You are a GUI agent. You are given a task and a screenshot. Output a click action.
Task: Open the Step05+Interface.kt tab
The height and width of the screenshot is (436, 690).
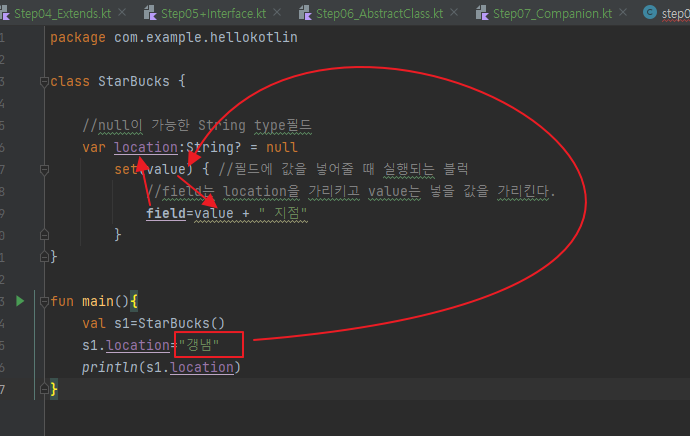(x=213, y=14)
